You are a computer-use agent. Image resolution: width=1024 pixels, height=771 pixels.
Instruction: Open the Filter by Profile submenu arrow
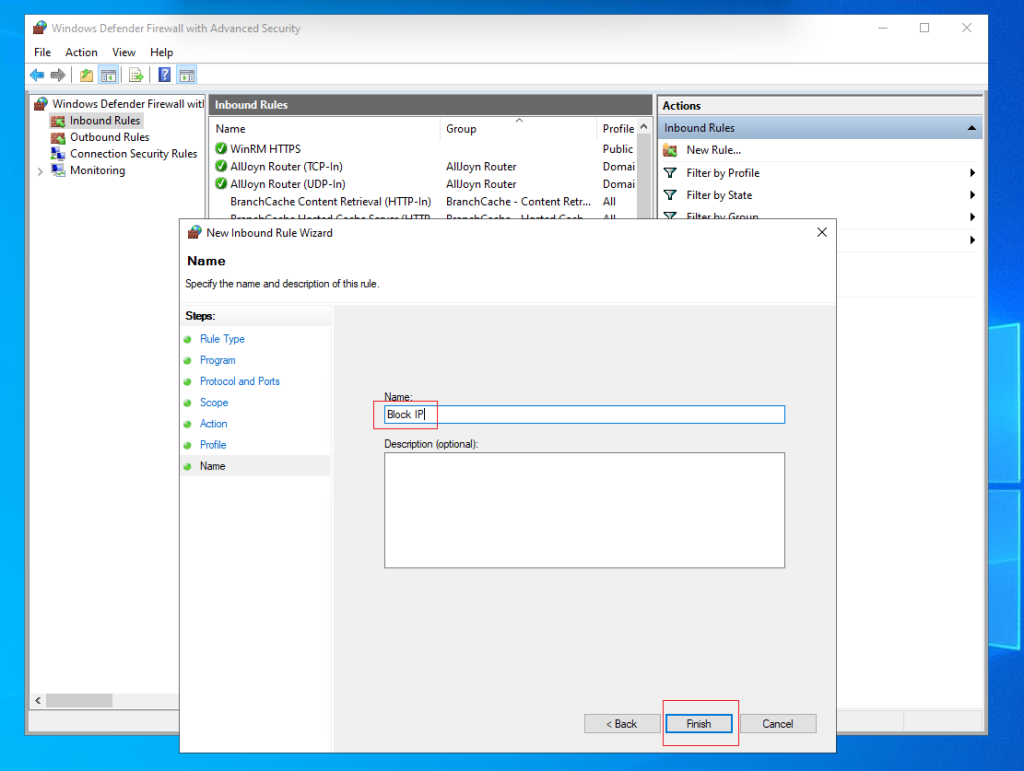tap(970, 172)
